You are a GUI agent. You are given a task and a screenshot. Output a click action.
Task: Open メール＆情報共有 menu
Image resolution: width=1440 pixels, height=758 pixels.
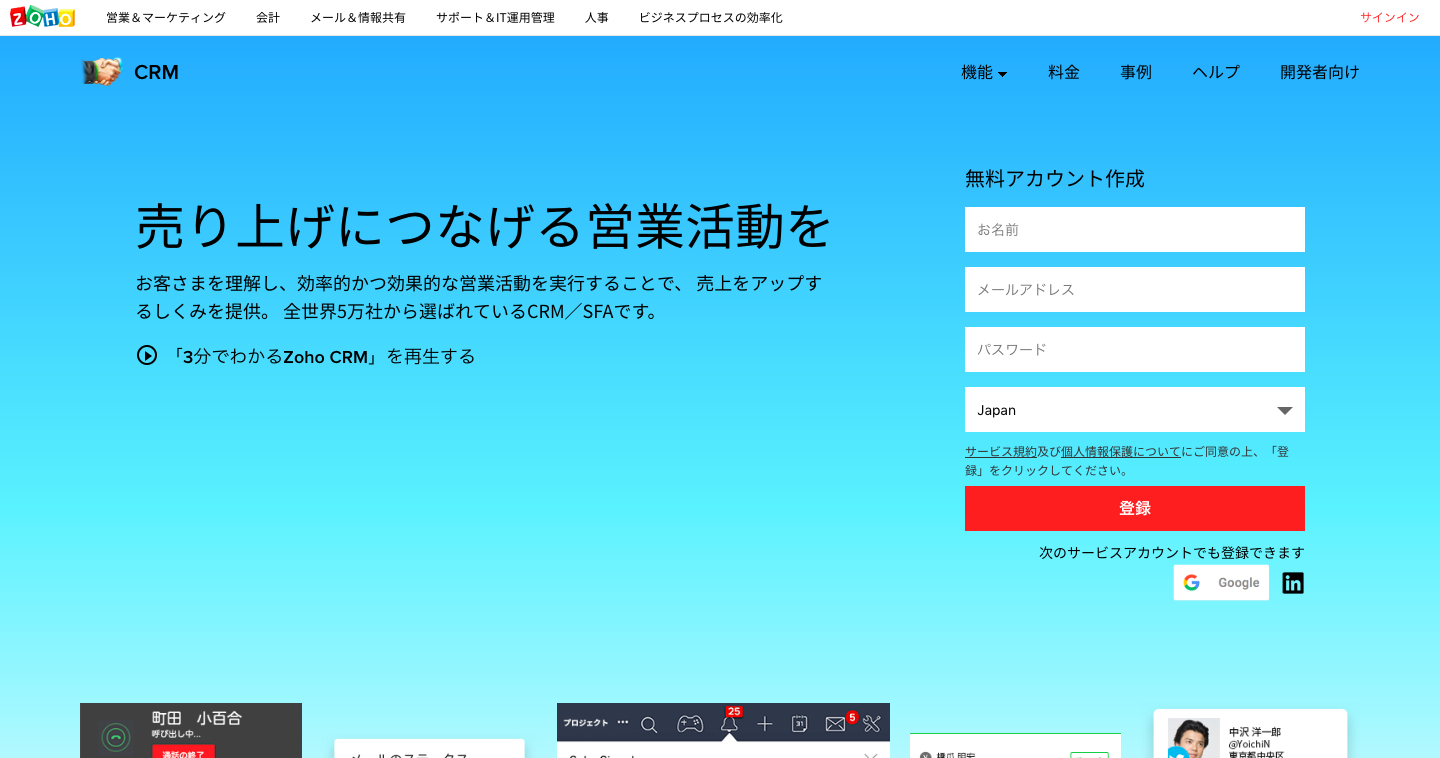click(358, 18)
